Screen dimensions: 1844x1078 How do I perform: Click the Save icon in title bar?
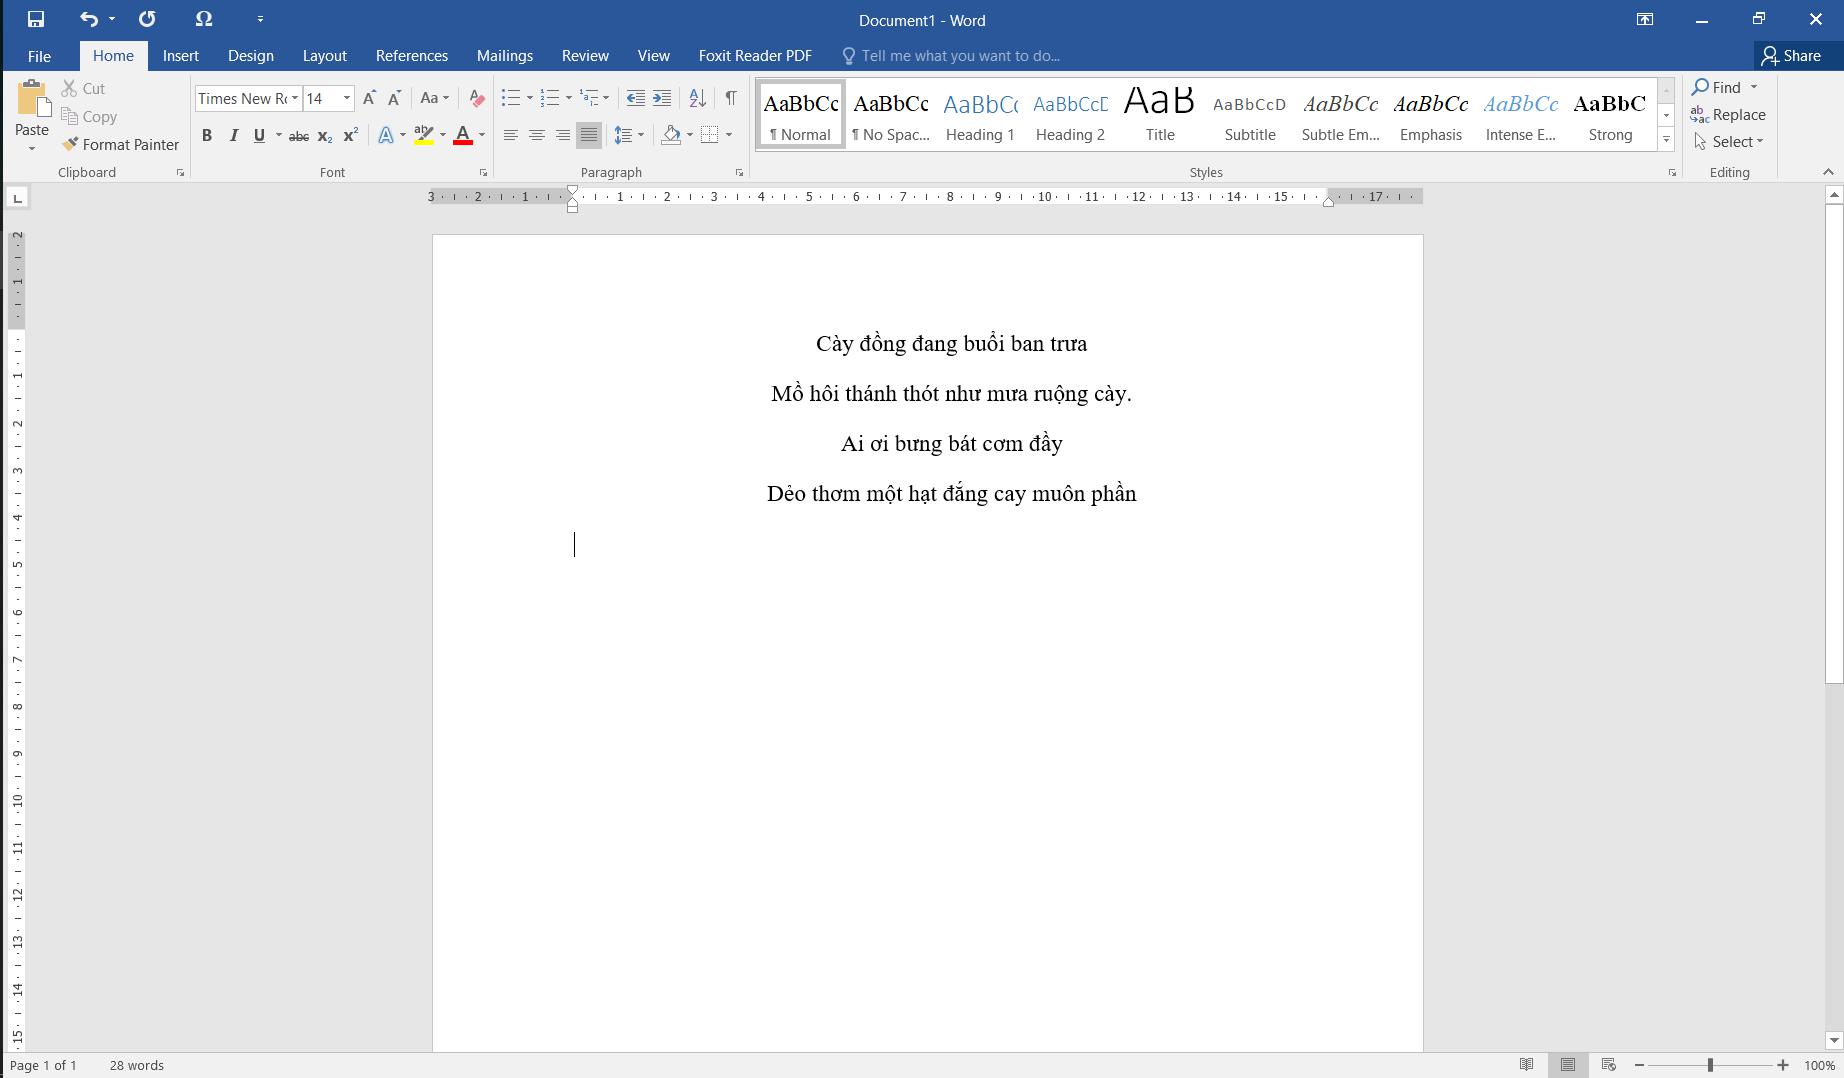36,19
